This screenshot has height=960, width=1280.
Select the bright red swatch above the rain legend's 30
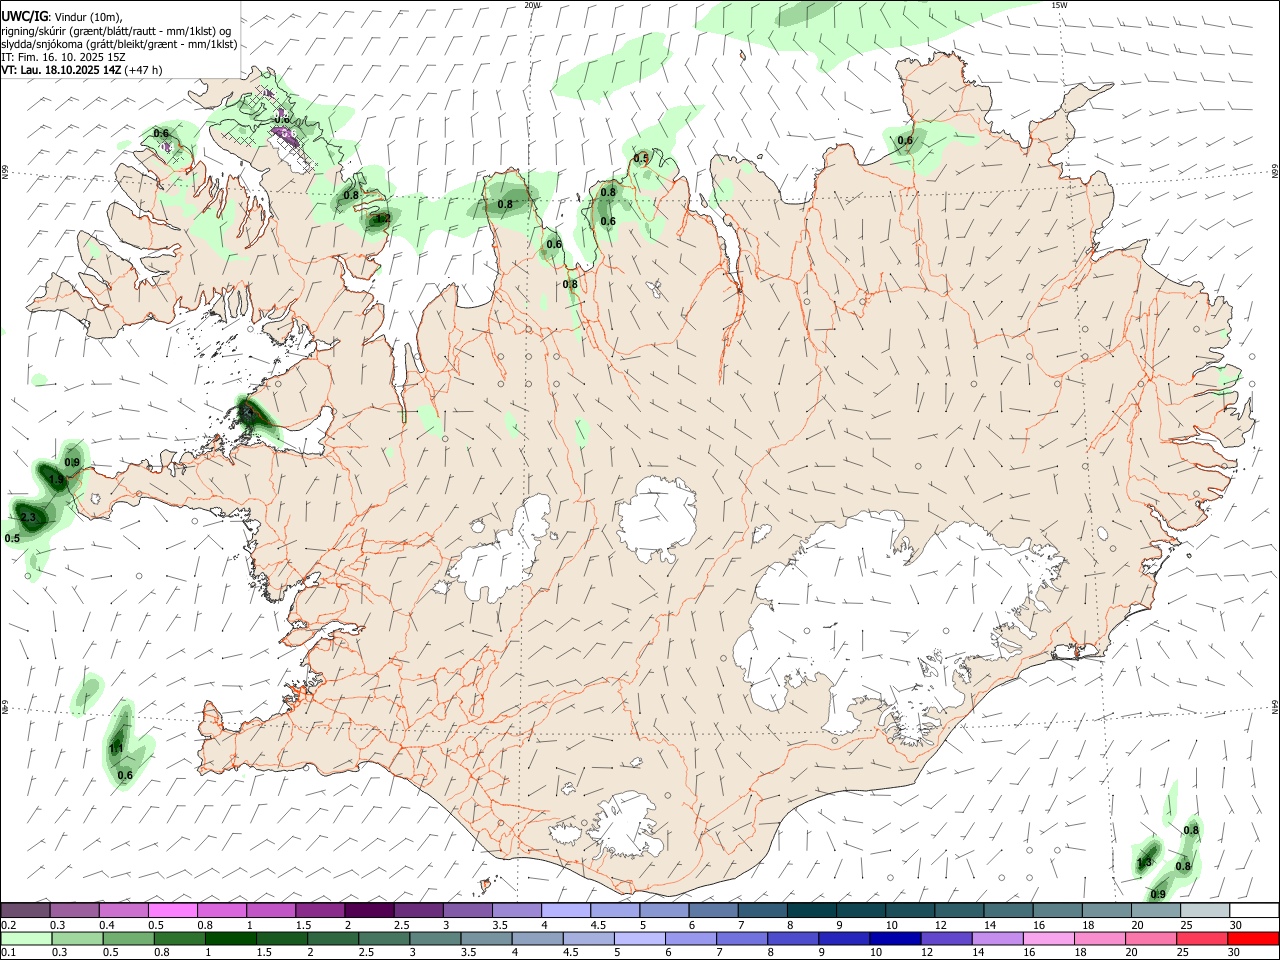click(x=1253, y=938)
